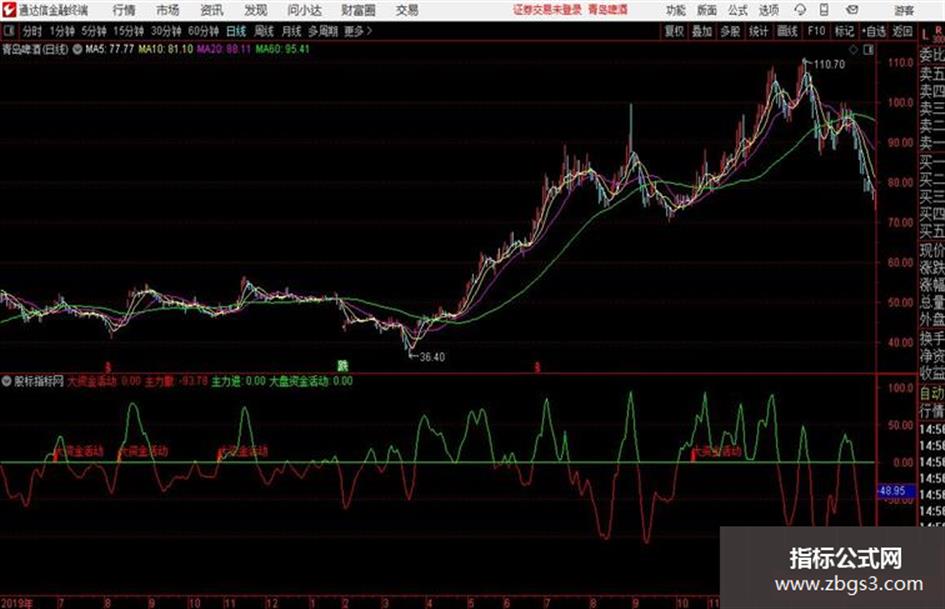945x609 pixels.
Task: Click the 大盘资金活动 0.00 indicator value
Action: click(x=310, y=381)
